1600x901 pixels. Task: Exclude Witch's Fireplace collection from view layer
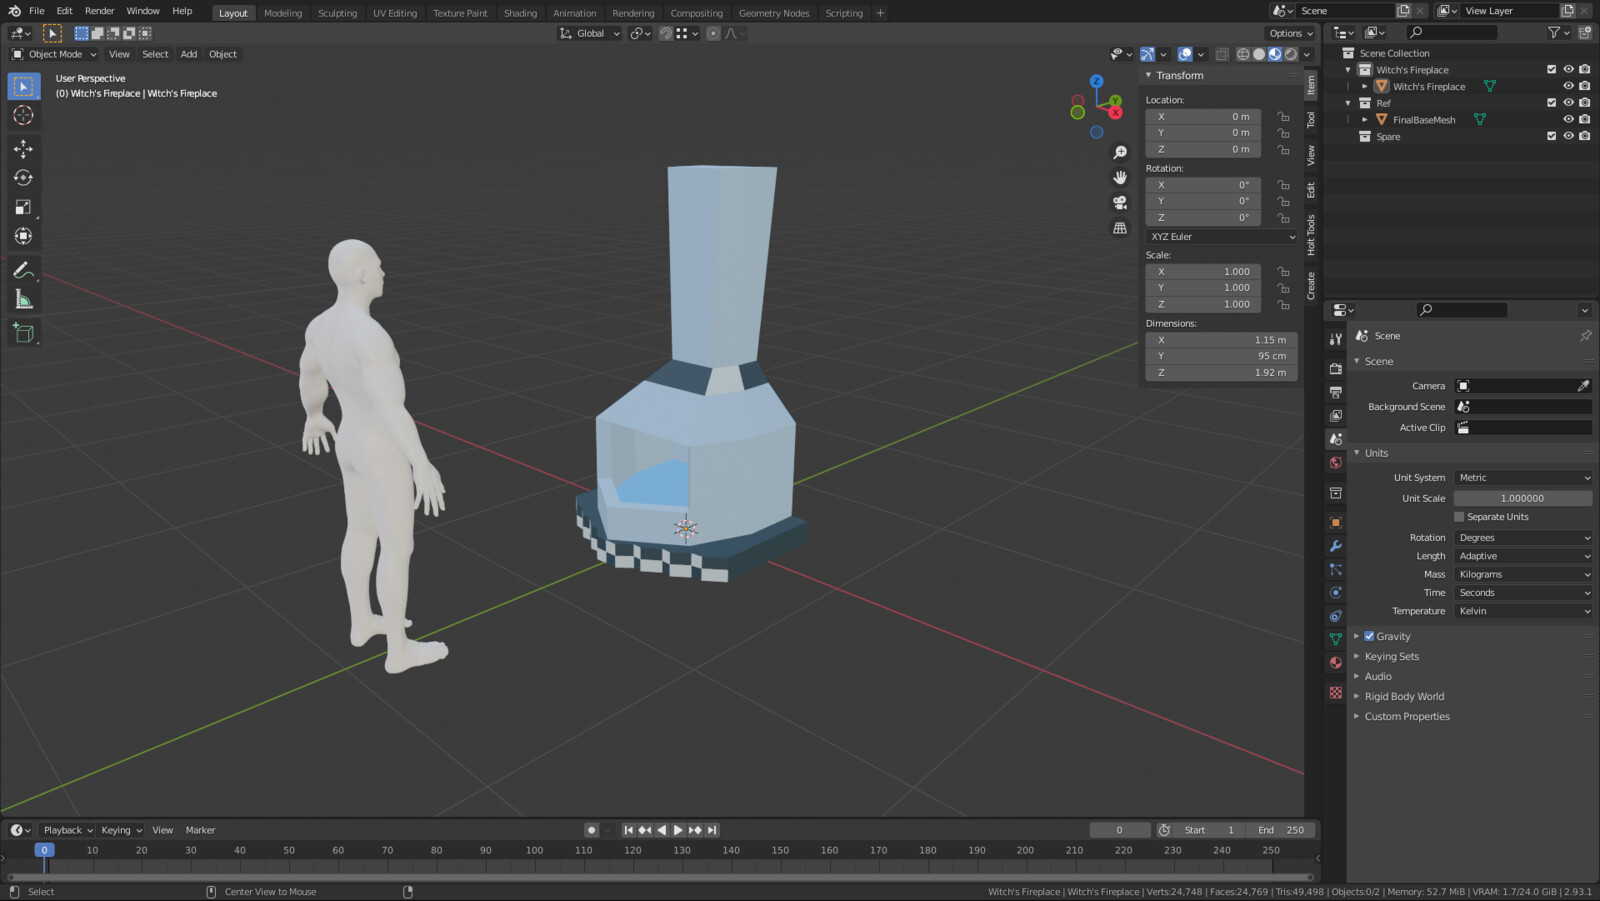[1551, 70]
